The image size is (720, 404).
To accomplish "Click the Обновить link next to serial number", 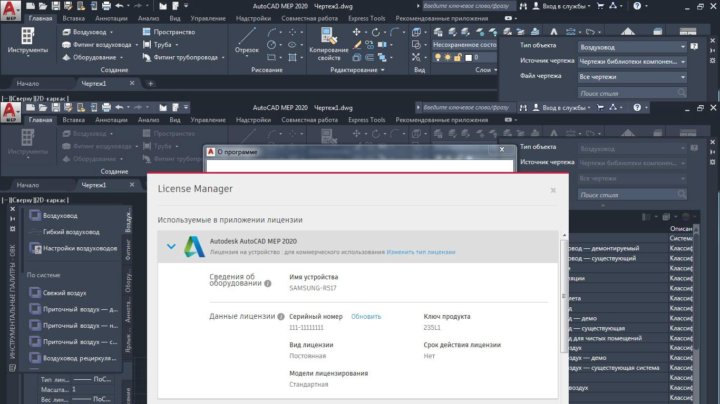I will pyautogui.click(x=366, y=316).
